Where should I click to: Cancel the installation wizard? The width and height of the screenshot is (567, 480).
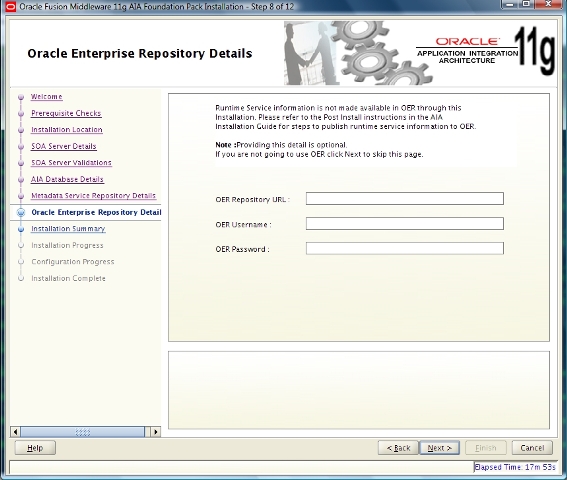(532, 448)
